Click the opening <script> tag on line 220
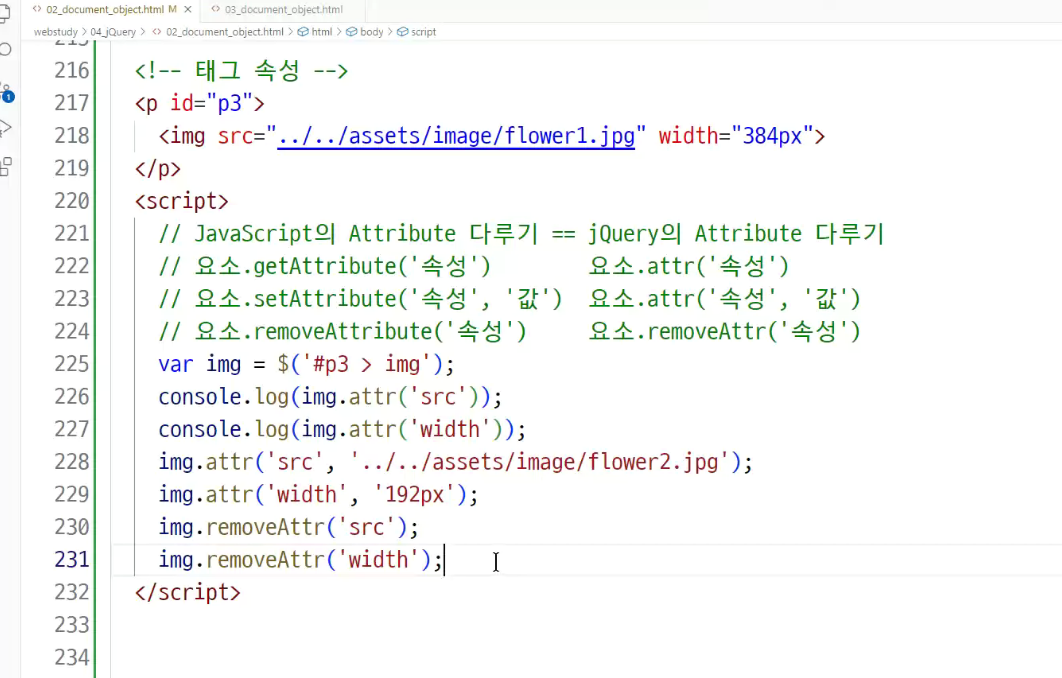 [x=182, y=201]
